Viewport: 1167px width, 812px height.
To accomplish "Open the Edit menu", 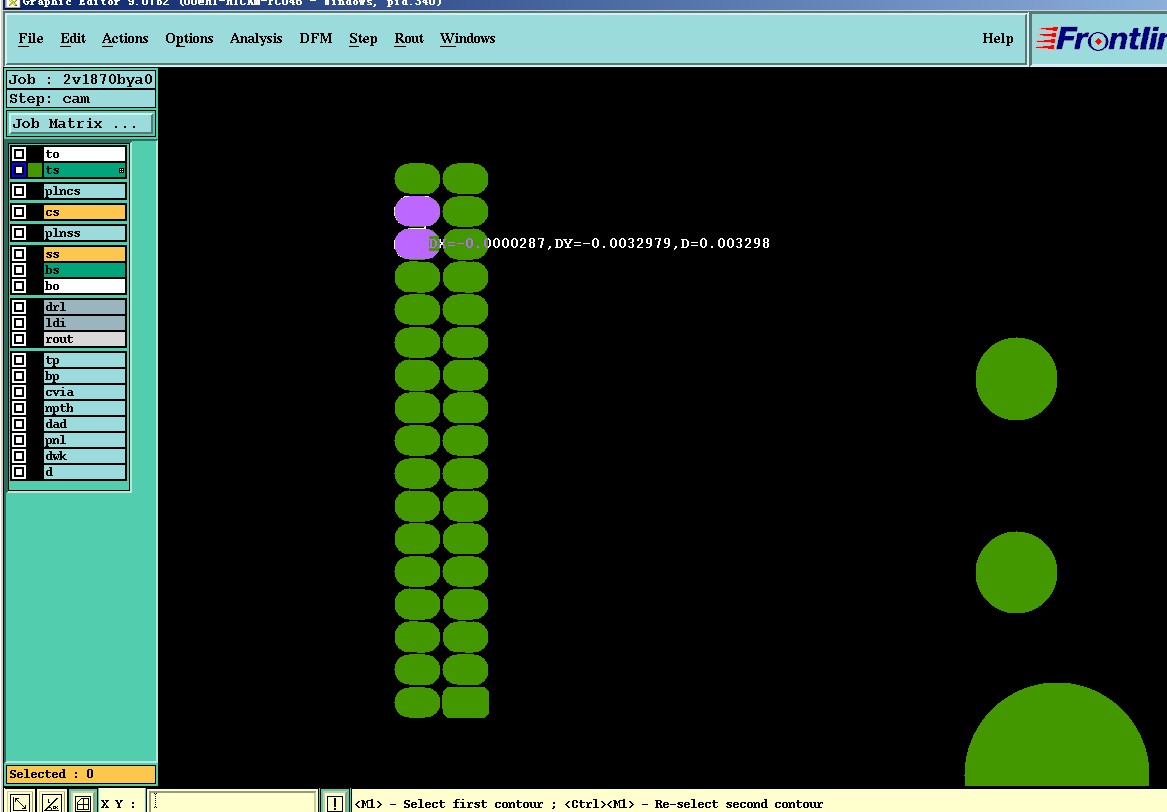I will (73, 39).
